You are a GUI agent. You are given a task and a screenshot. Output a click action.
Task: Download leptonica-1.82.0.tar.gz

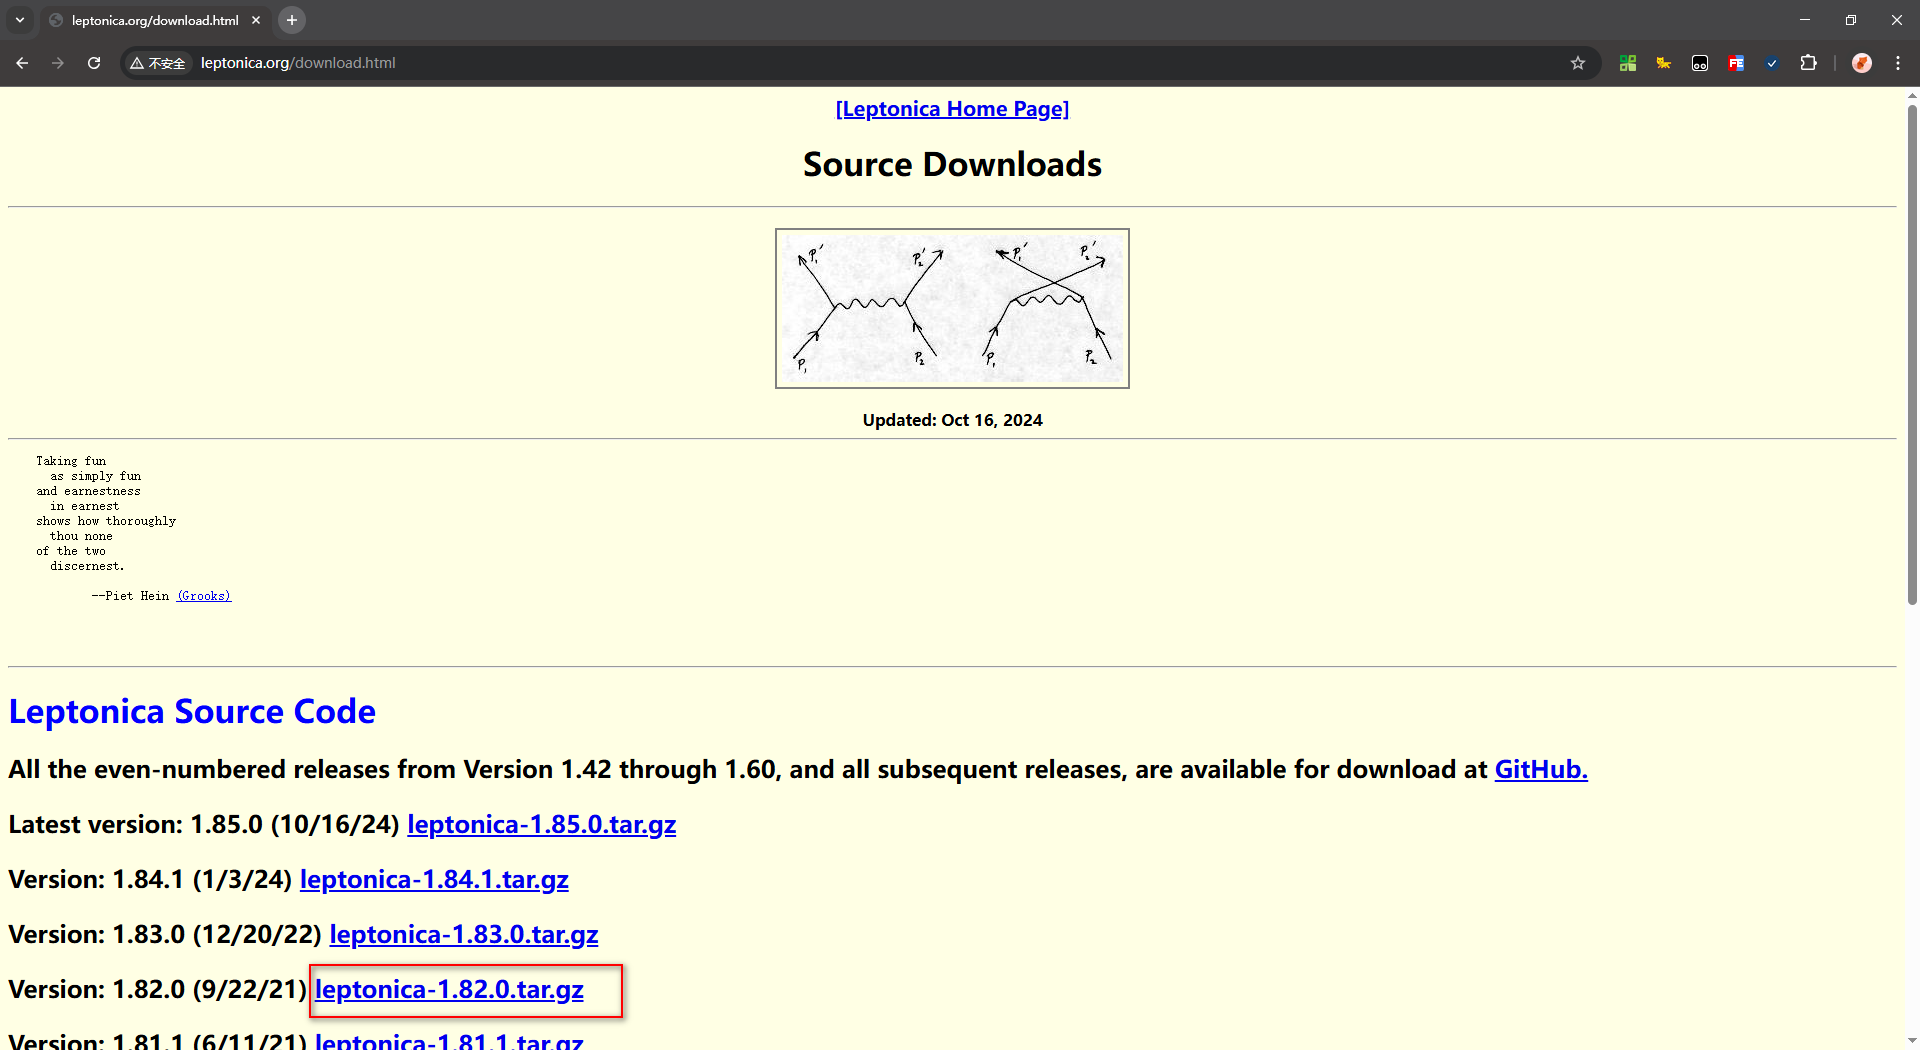point(449,990)
